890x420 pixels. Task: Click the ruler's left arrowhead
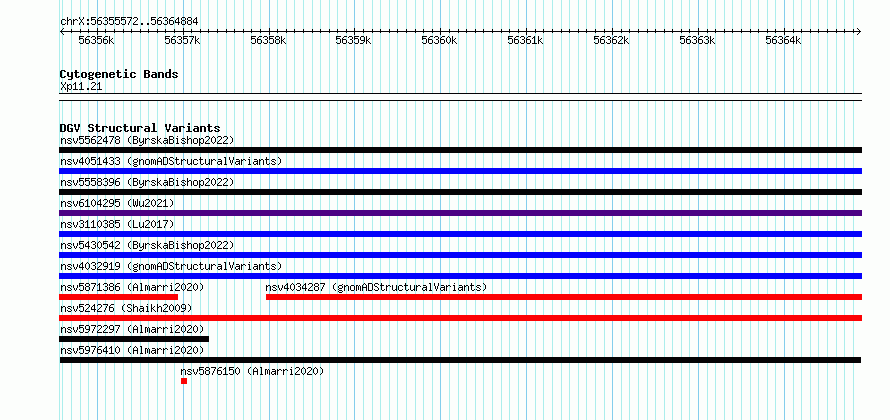click(x=62, y=31)
